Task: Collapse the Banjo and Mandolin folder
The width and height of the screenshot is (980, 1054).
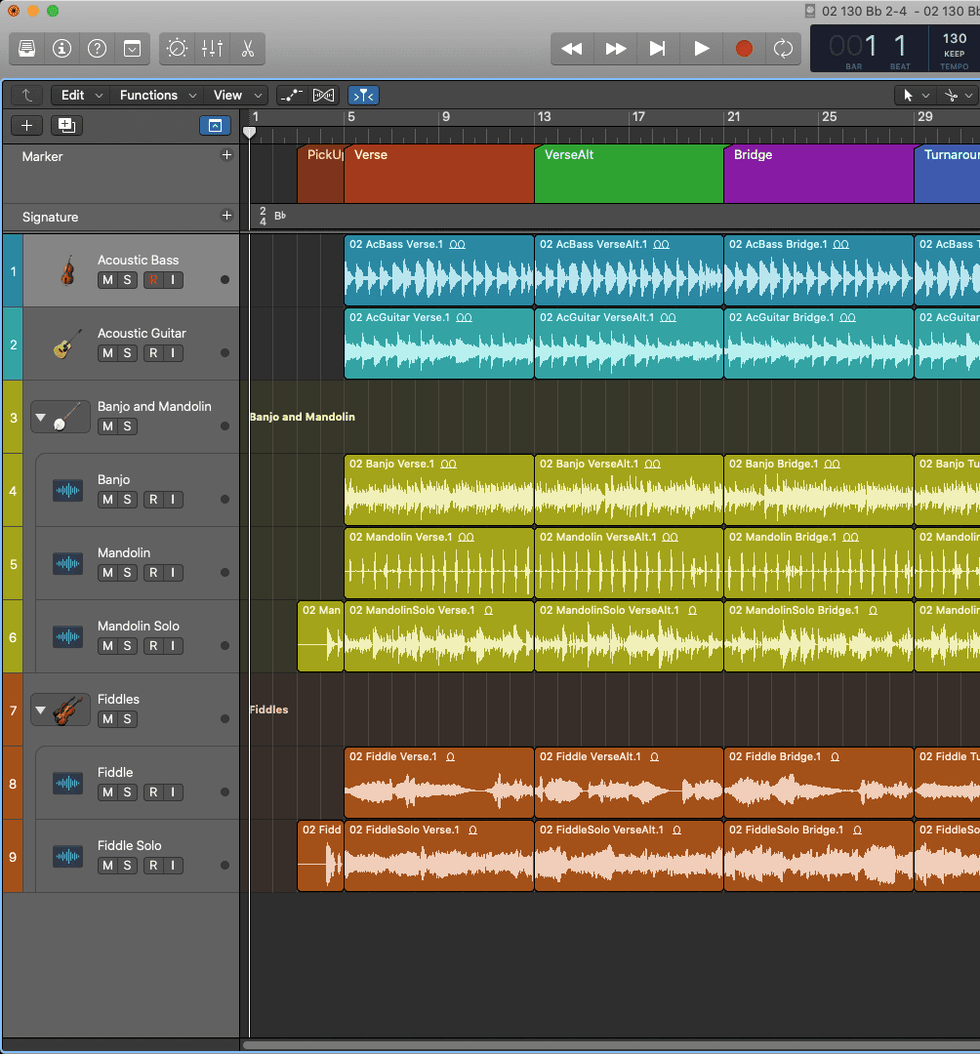Action: [x=41, y=417]
